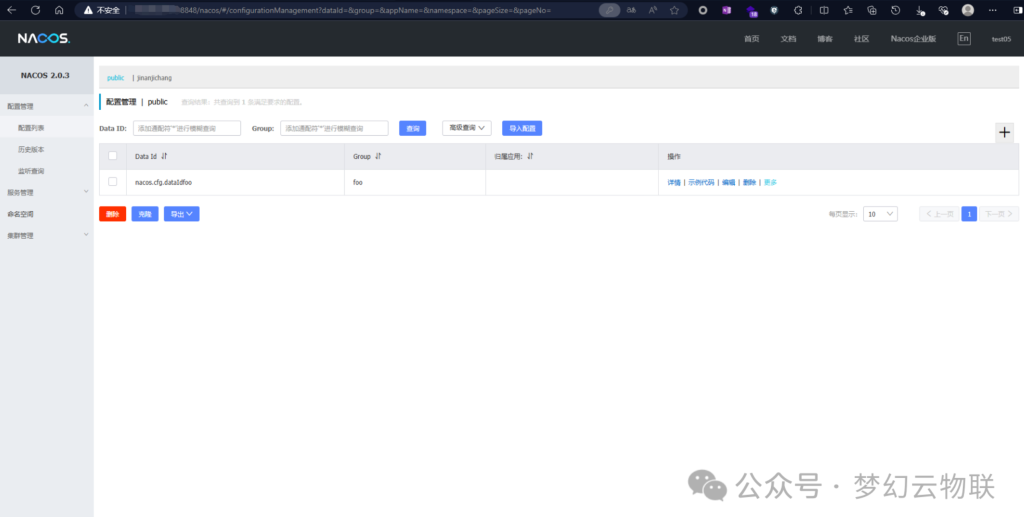Open 更多 options for nacos.cfg.dataIdfoo
The image size is (1024, 517).
click(x=770, y=183)
